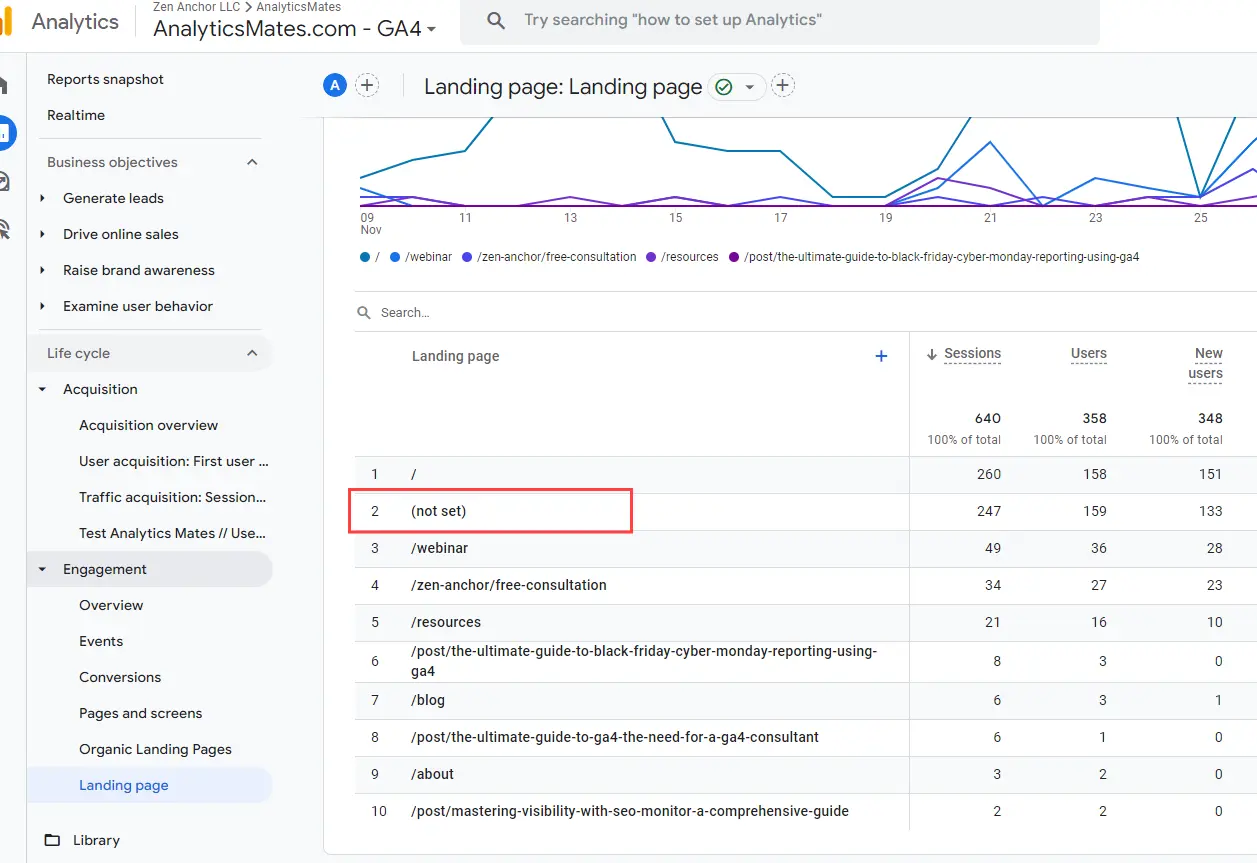Collapse the Acquisition topic arrow

point(42,389)
